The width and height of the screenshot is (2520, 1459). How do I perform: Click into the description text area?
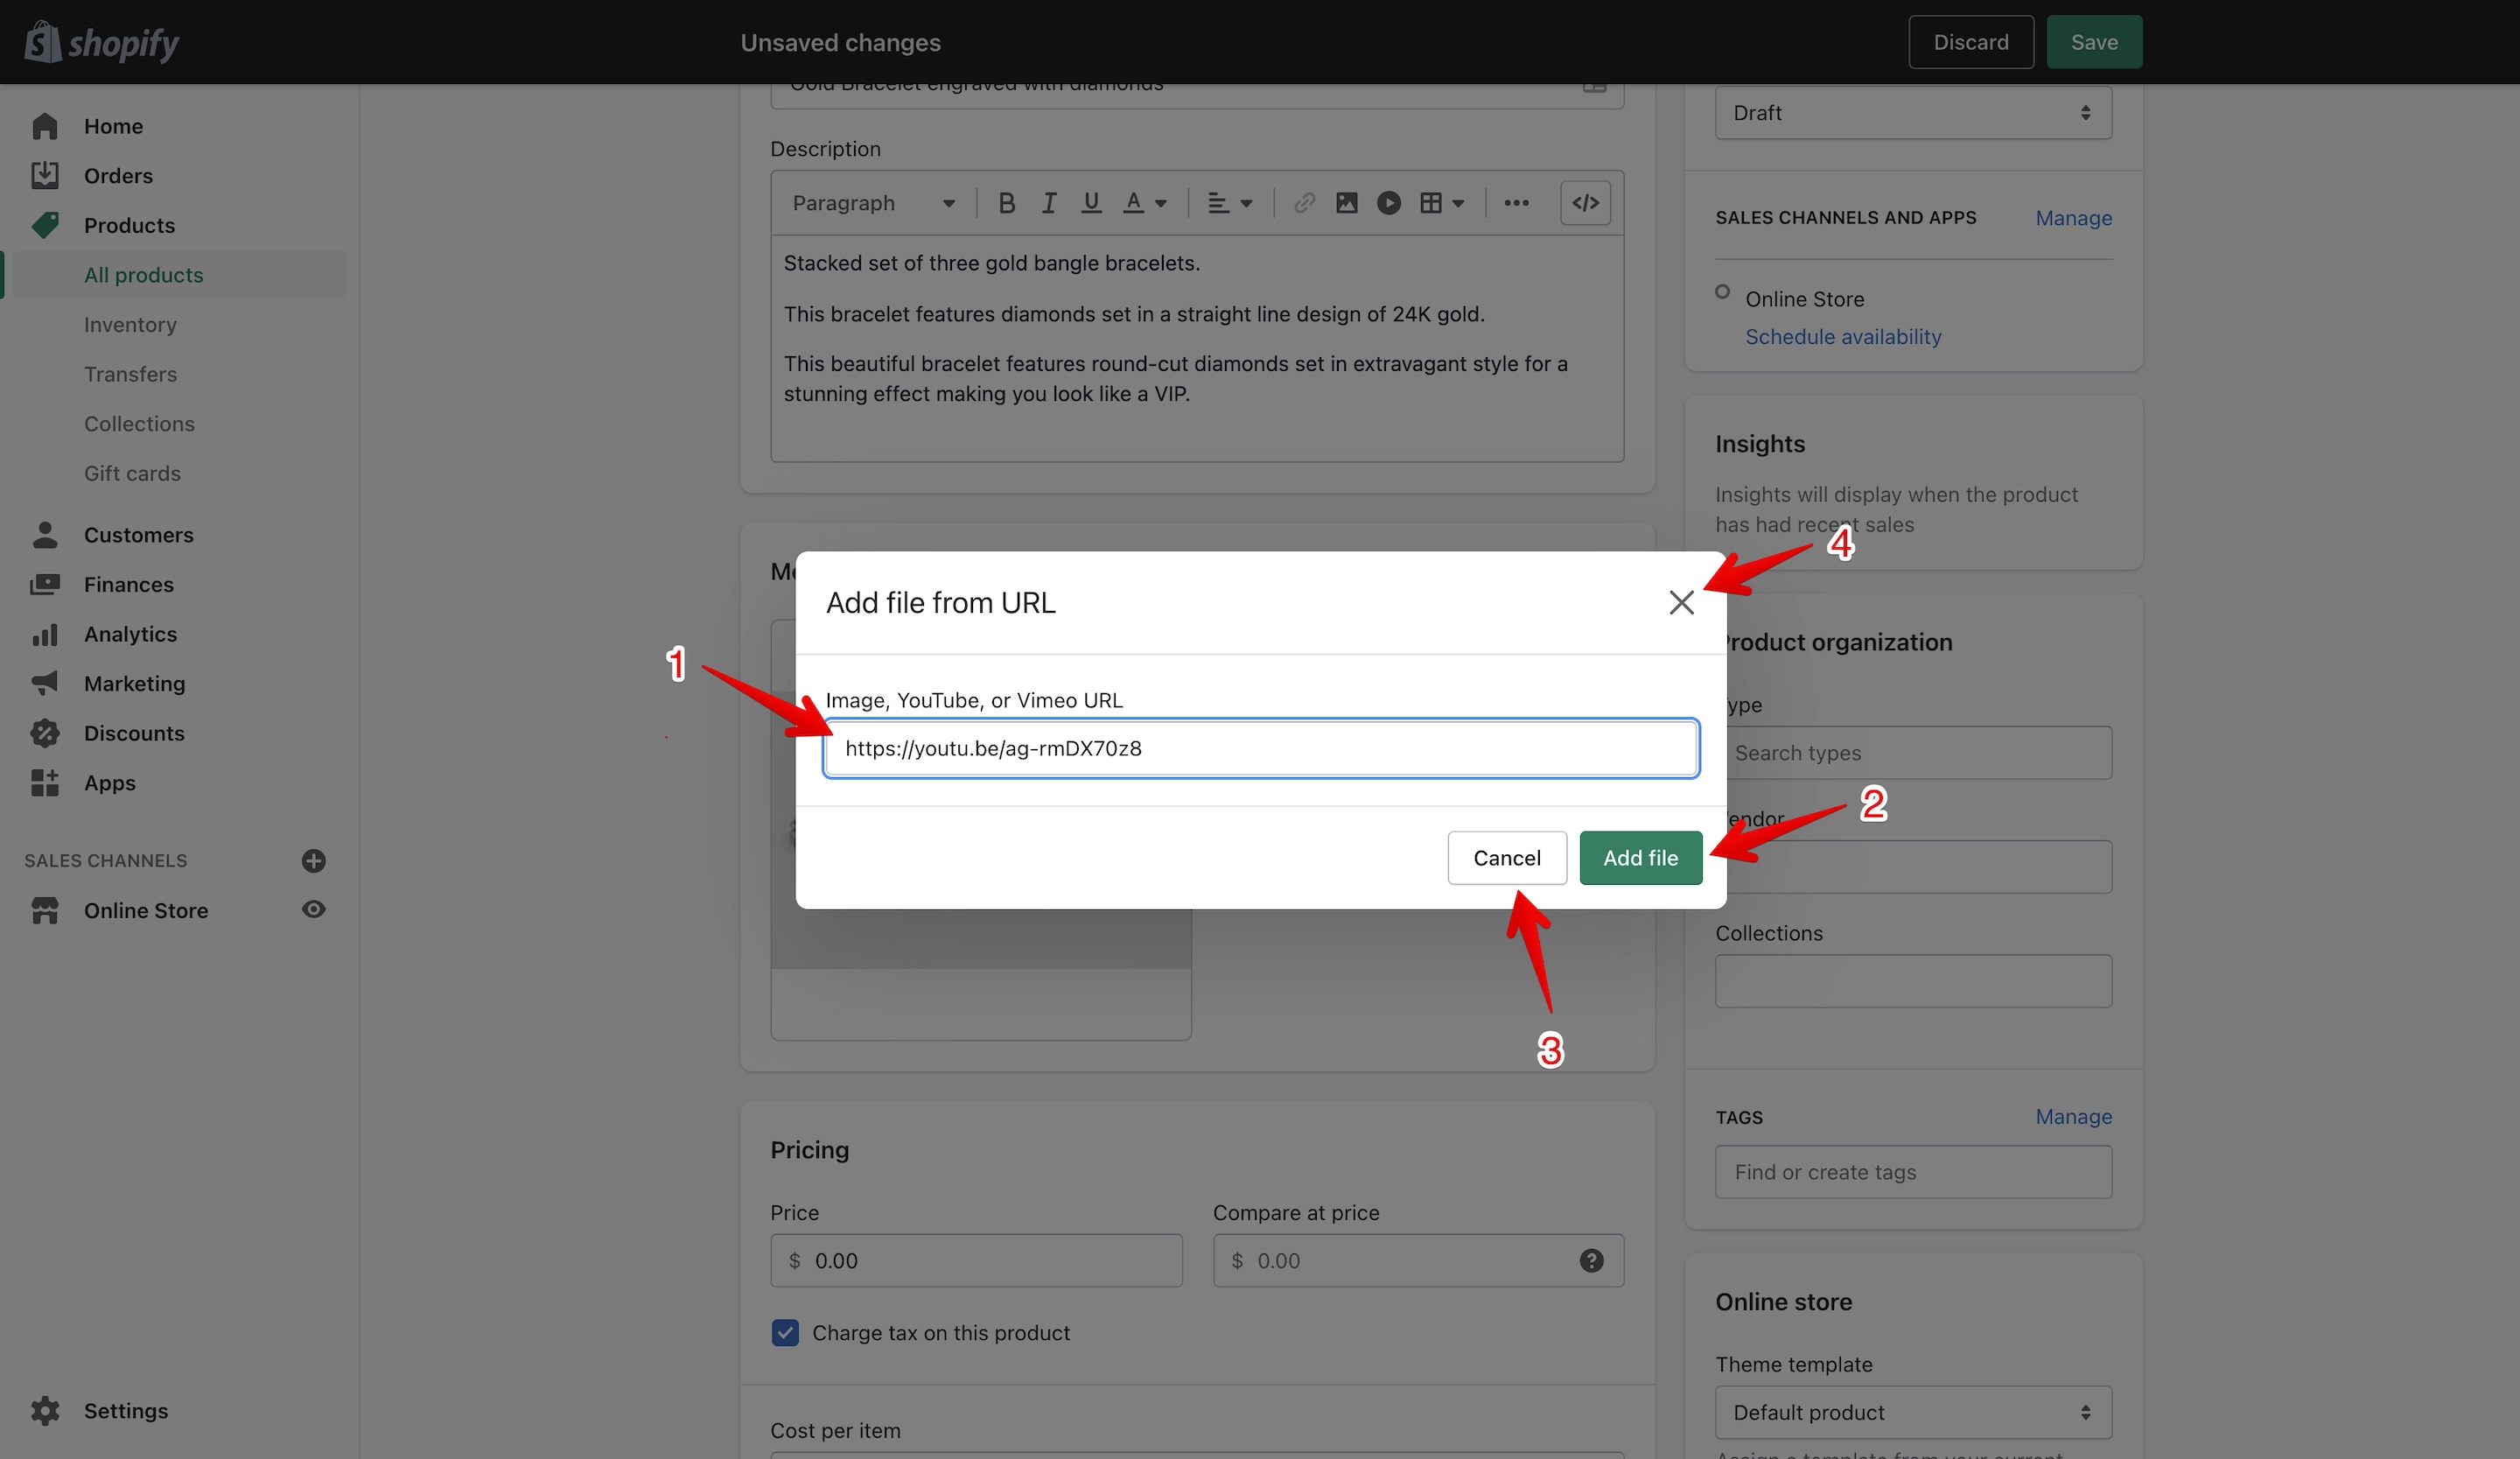(1197, 348)
